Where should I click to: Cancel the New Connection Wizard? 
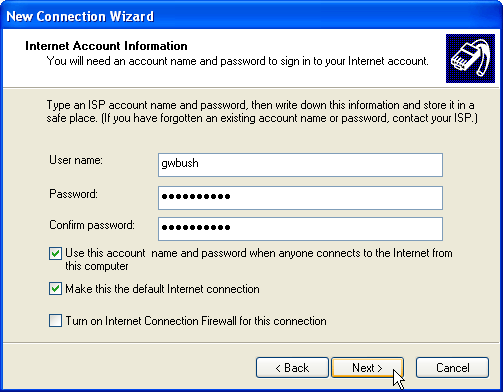452,368
